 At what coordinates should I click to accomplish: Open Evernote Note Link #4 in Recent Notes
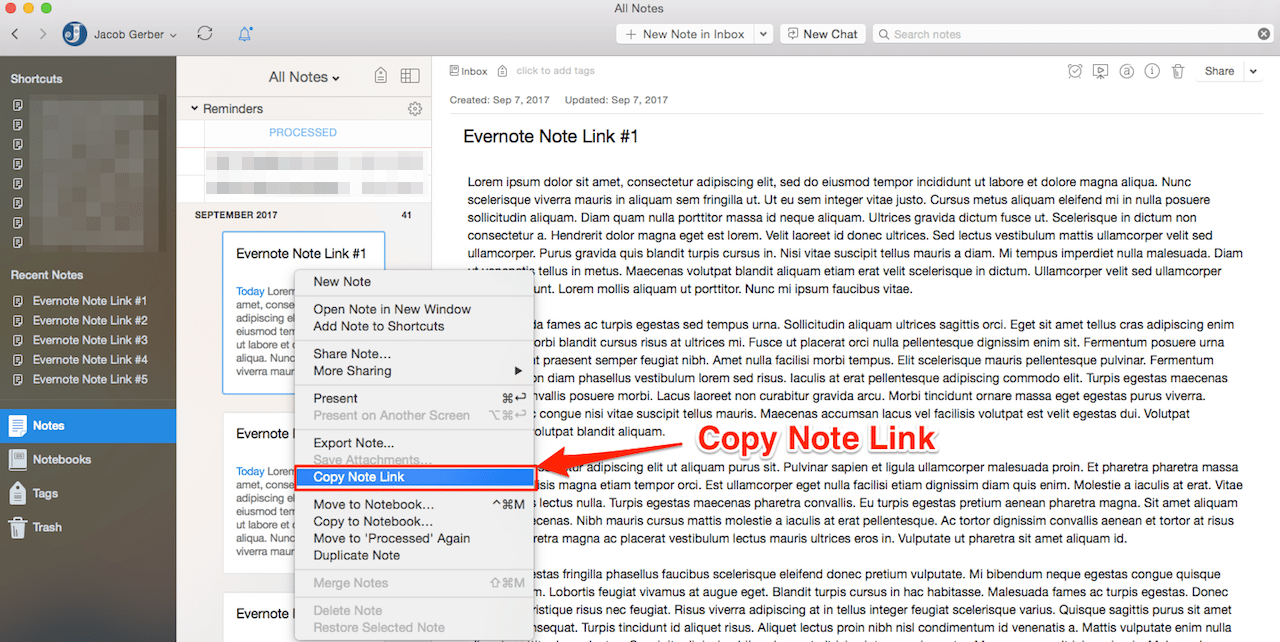(x=90, y=360)
